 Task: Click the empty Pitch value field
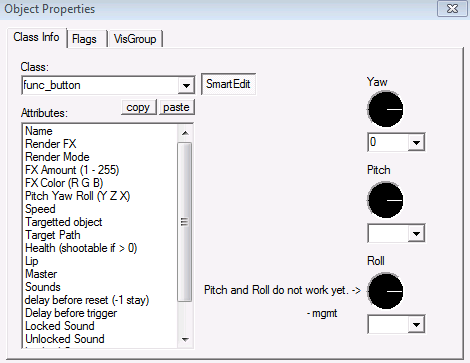[x=388, y=233]
